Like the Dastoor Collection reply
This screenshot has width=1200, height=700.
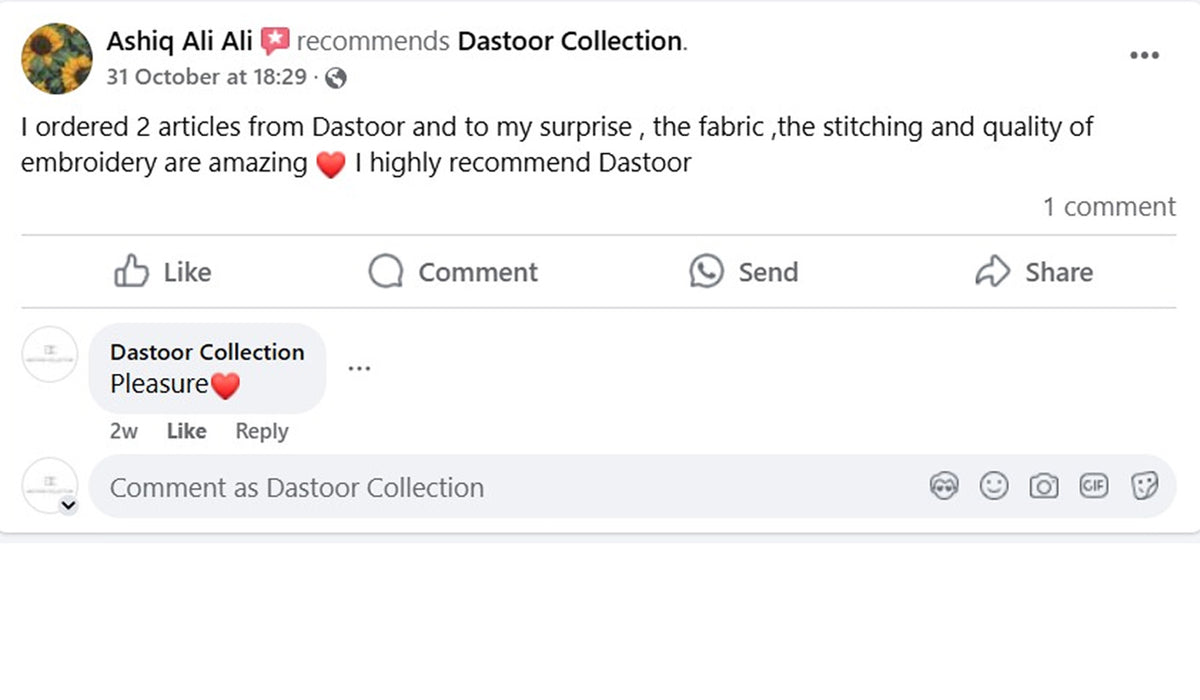pos(186,431)
